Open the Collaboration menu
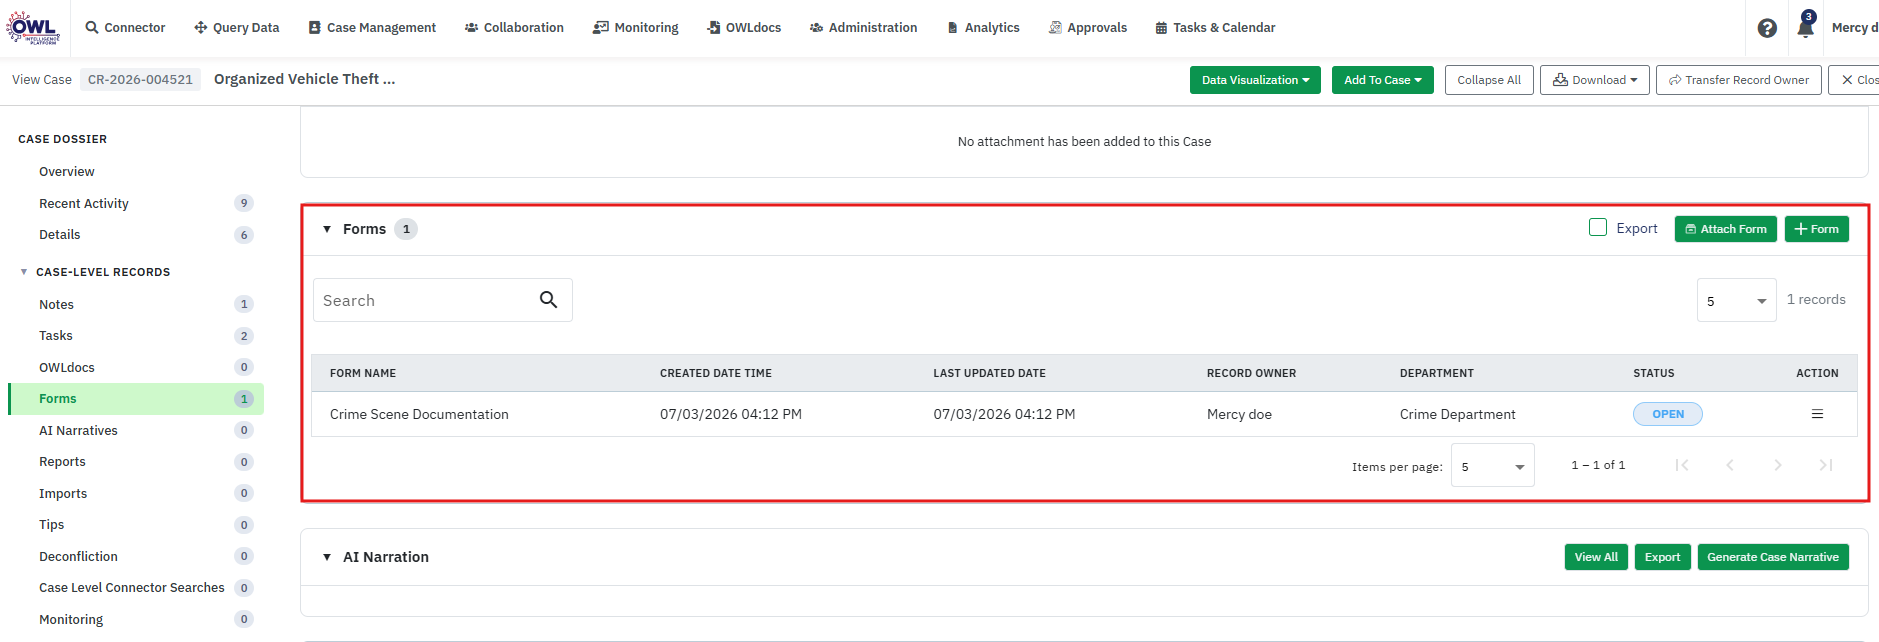This screenshot has height=642, width=1879. click(514, 28)
